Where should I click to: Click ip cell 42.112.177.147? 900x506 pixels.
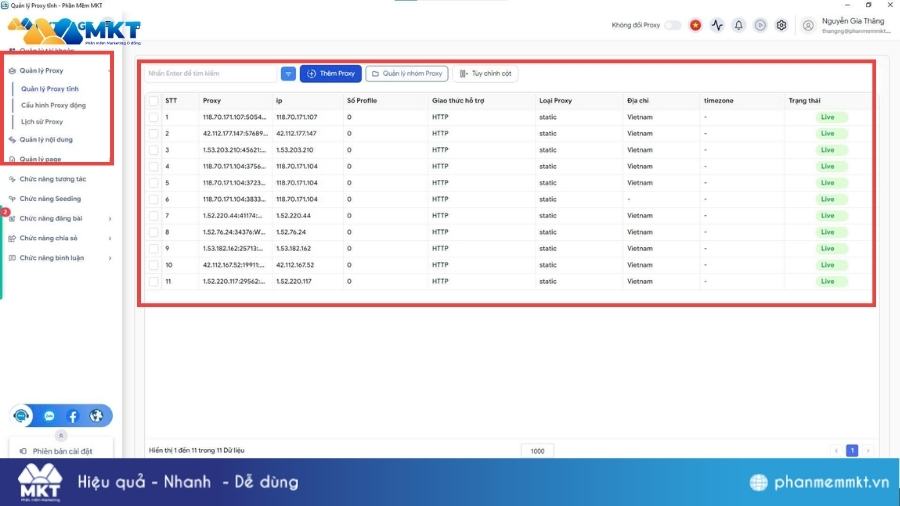coord(296,133)
